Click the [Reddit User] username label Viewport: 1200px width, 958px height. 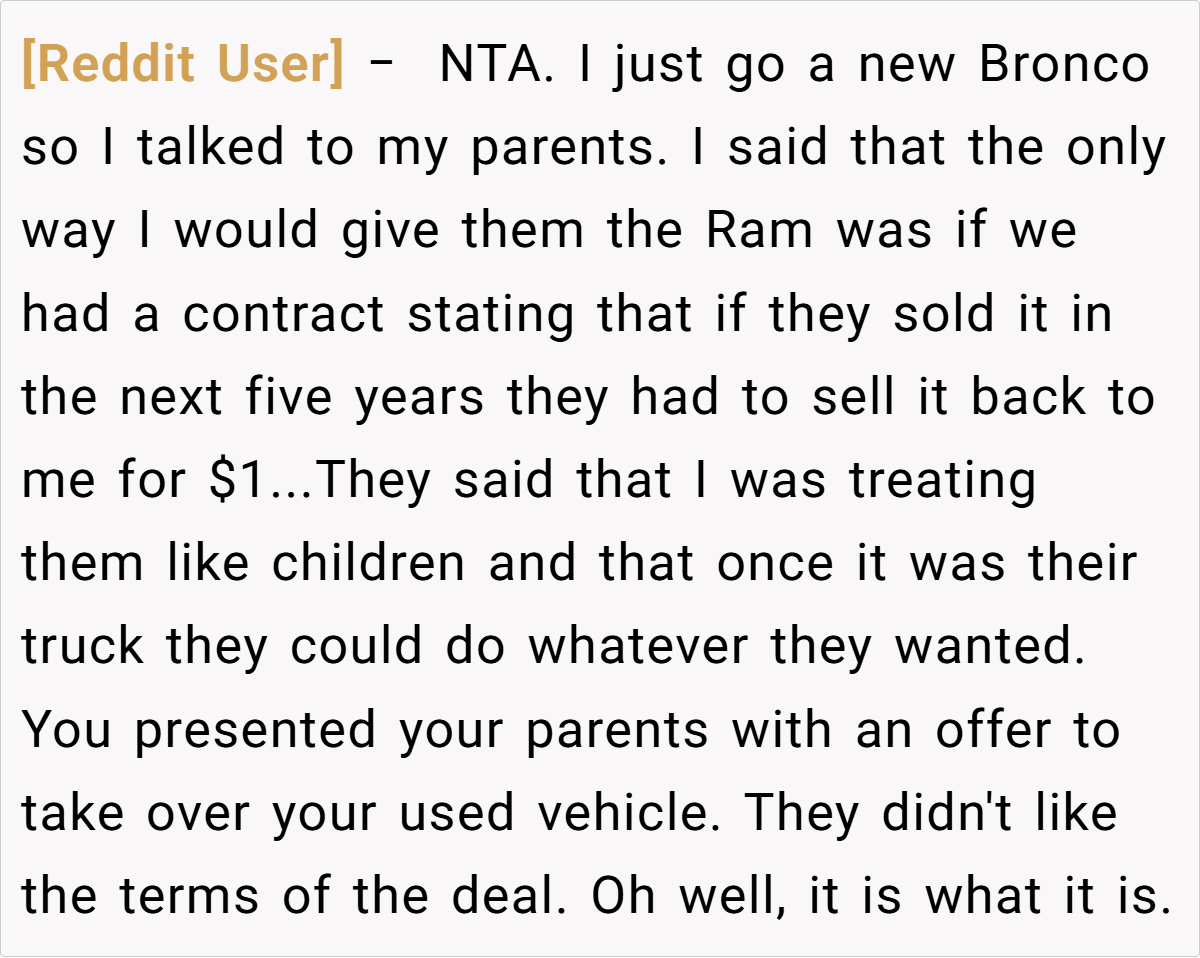pos(182,66)
